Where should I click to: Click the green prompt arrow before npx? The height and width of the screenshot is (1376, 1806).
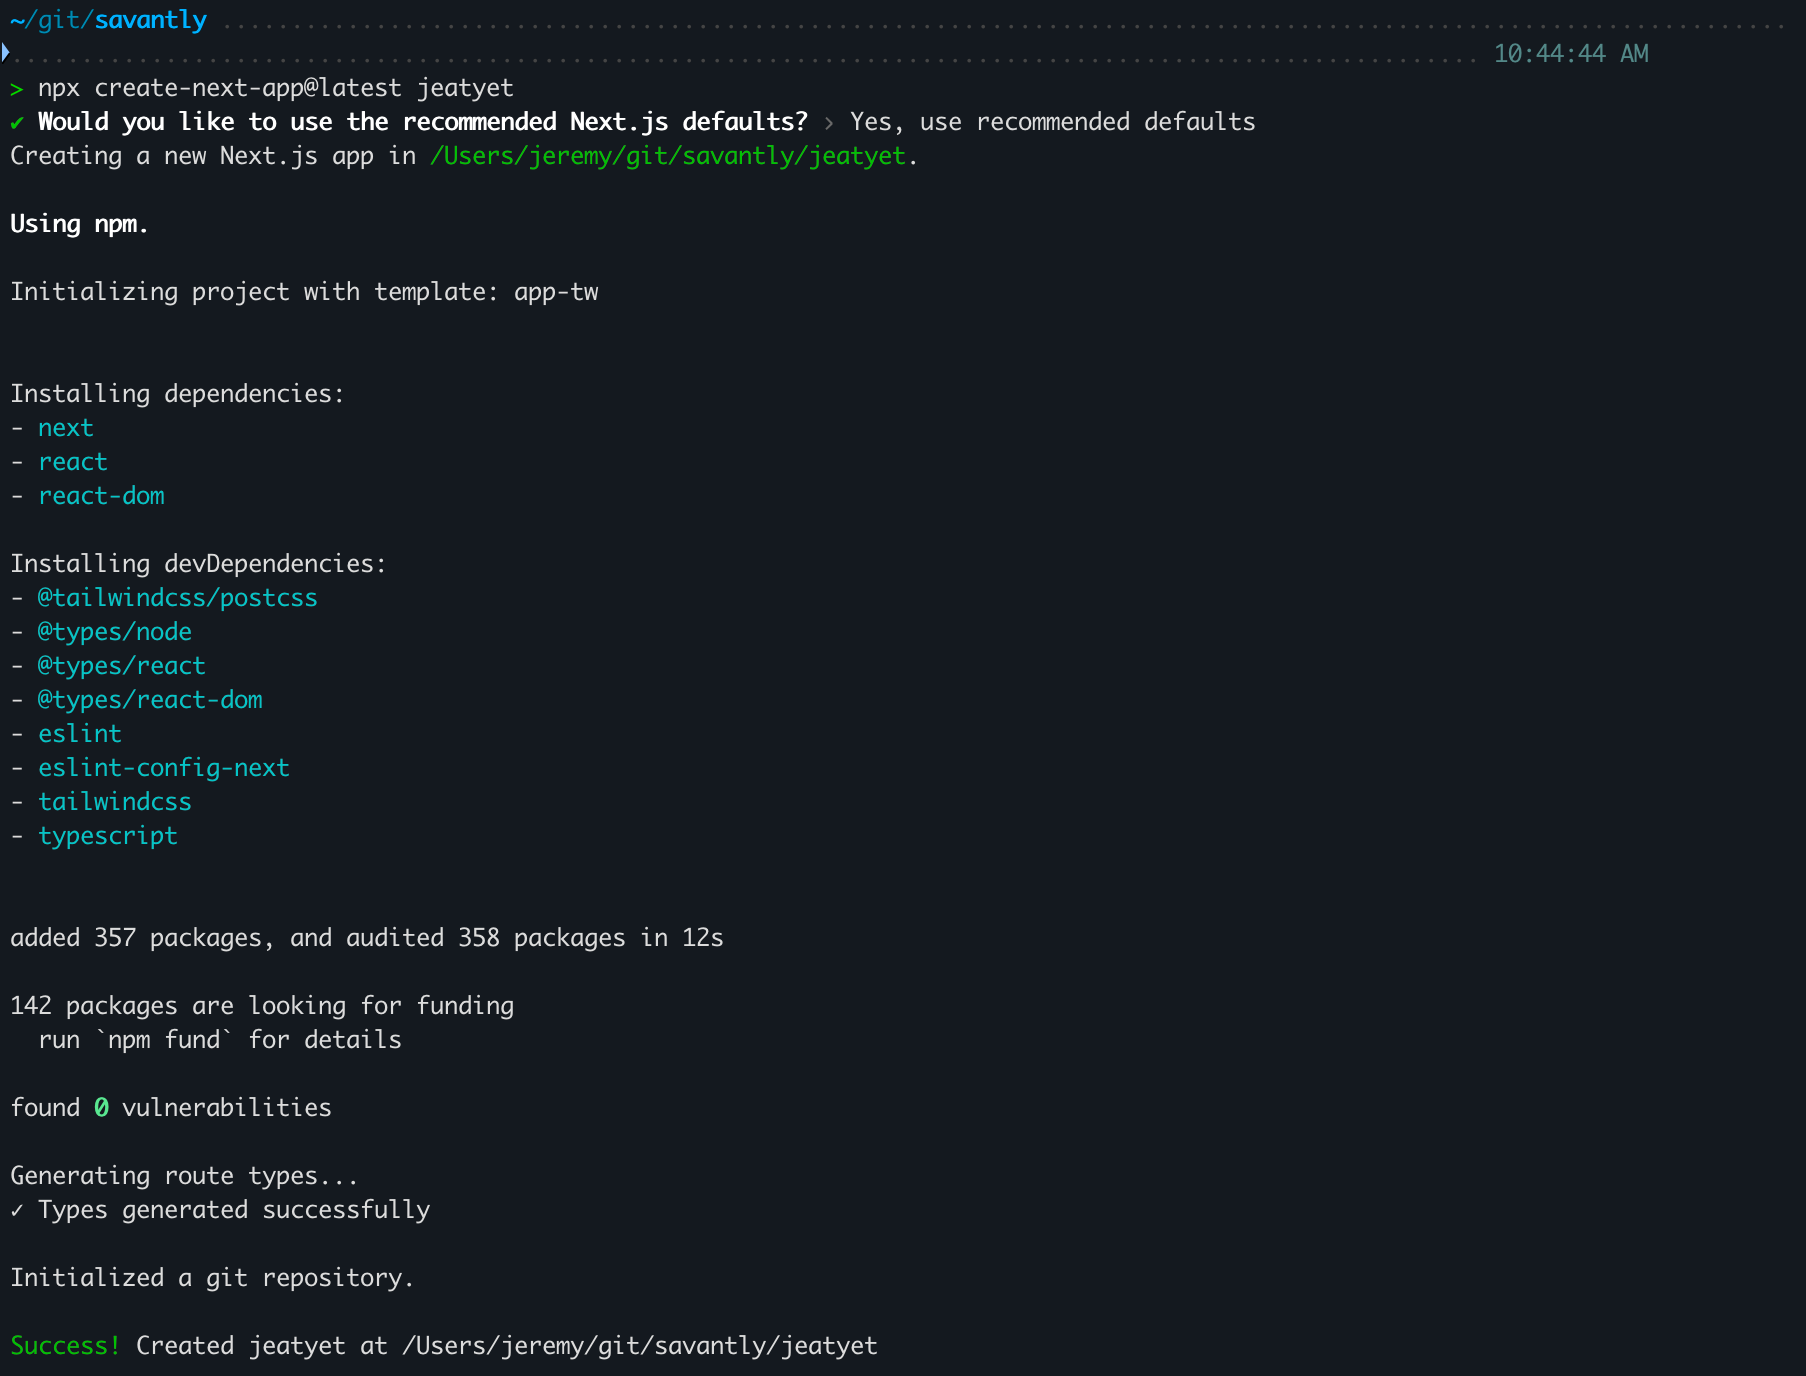click(x=17, y=89)
